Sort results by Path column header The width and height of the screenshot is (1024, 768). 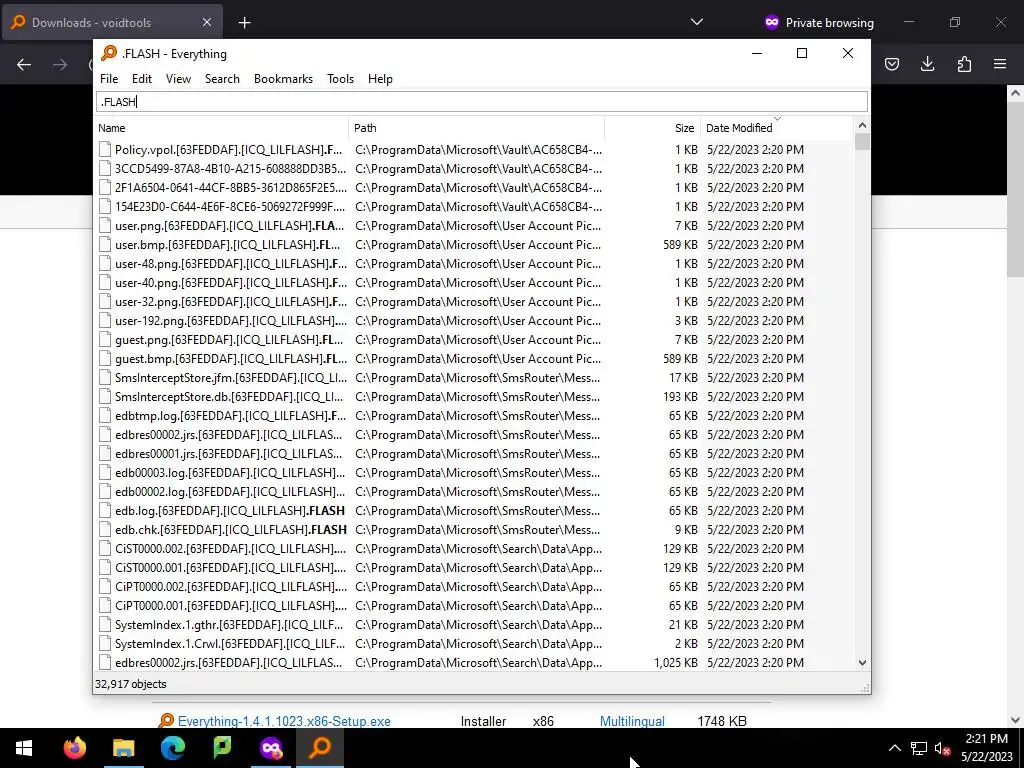477,128
